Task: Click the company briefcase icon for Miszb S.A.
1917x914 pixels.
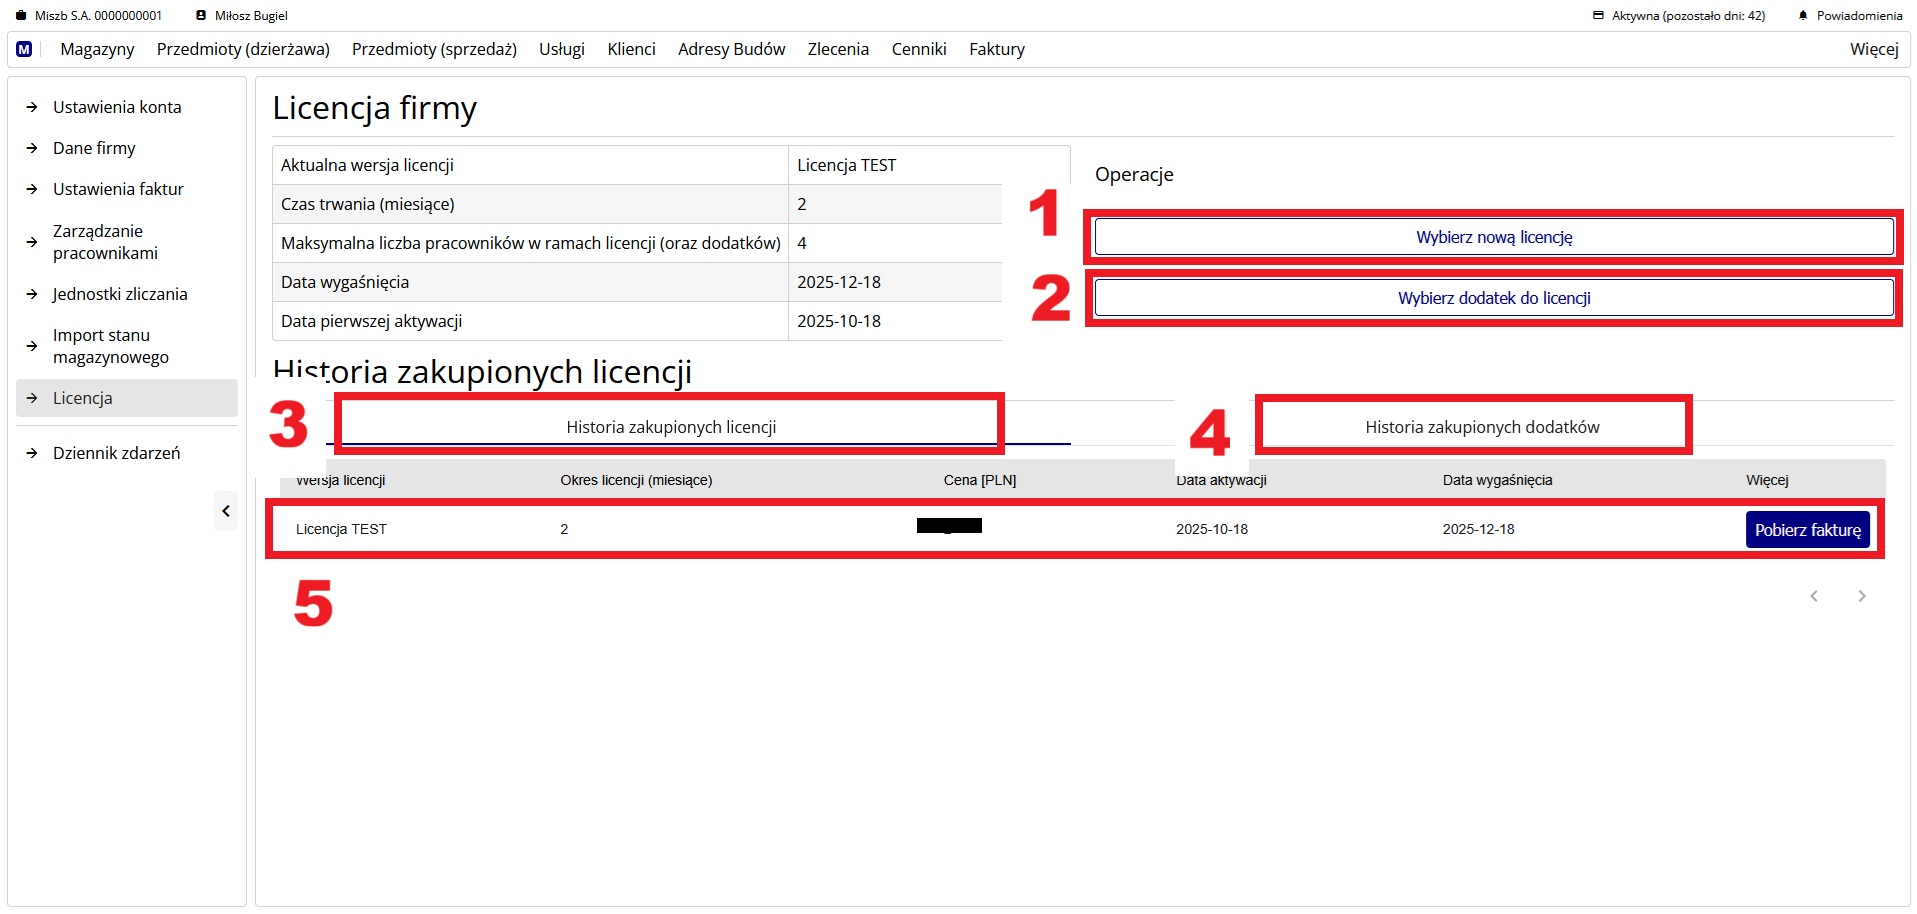Action: click(x=21, y=16)
